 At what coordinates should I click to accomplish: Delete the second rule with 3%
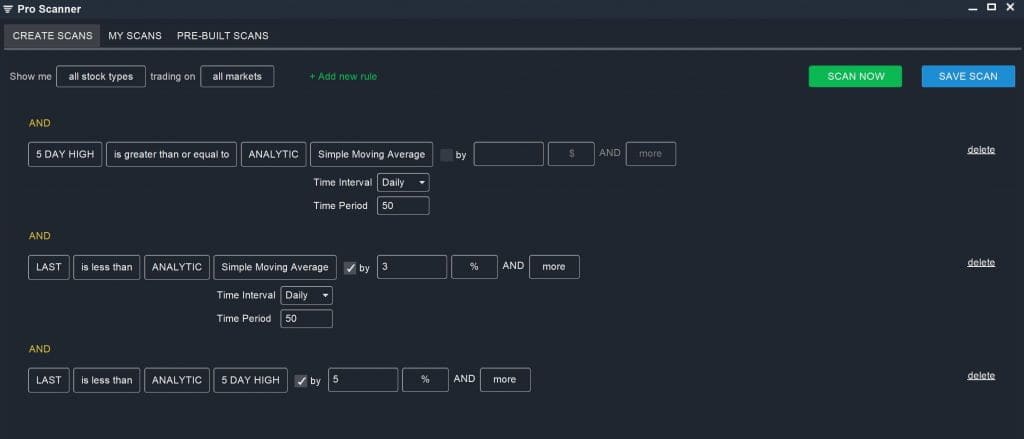coord(981,263)
